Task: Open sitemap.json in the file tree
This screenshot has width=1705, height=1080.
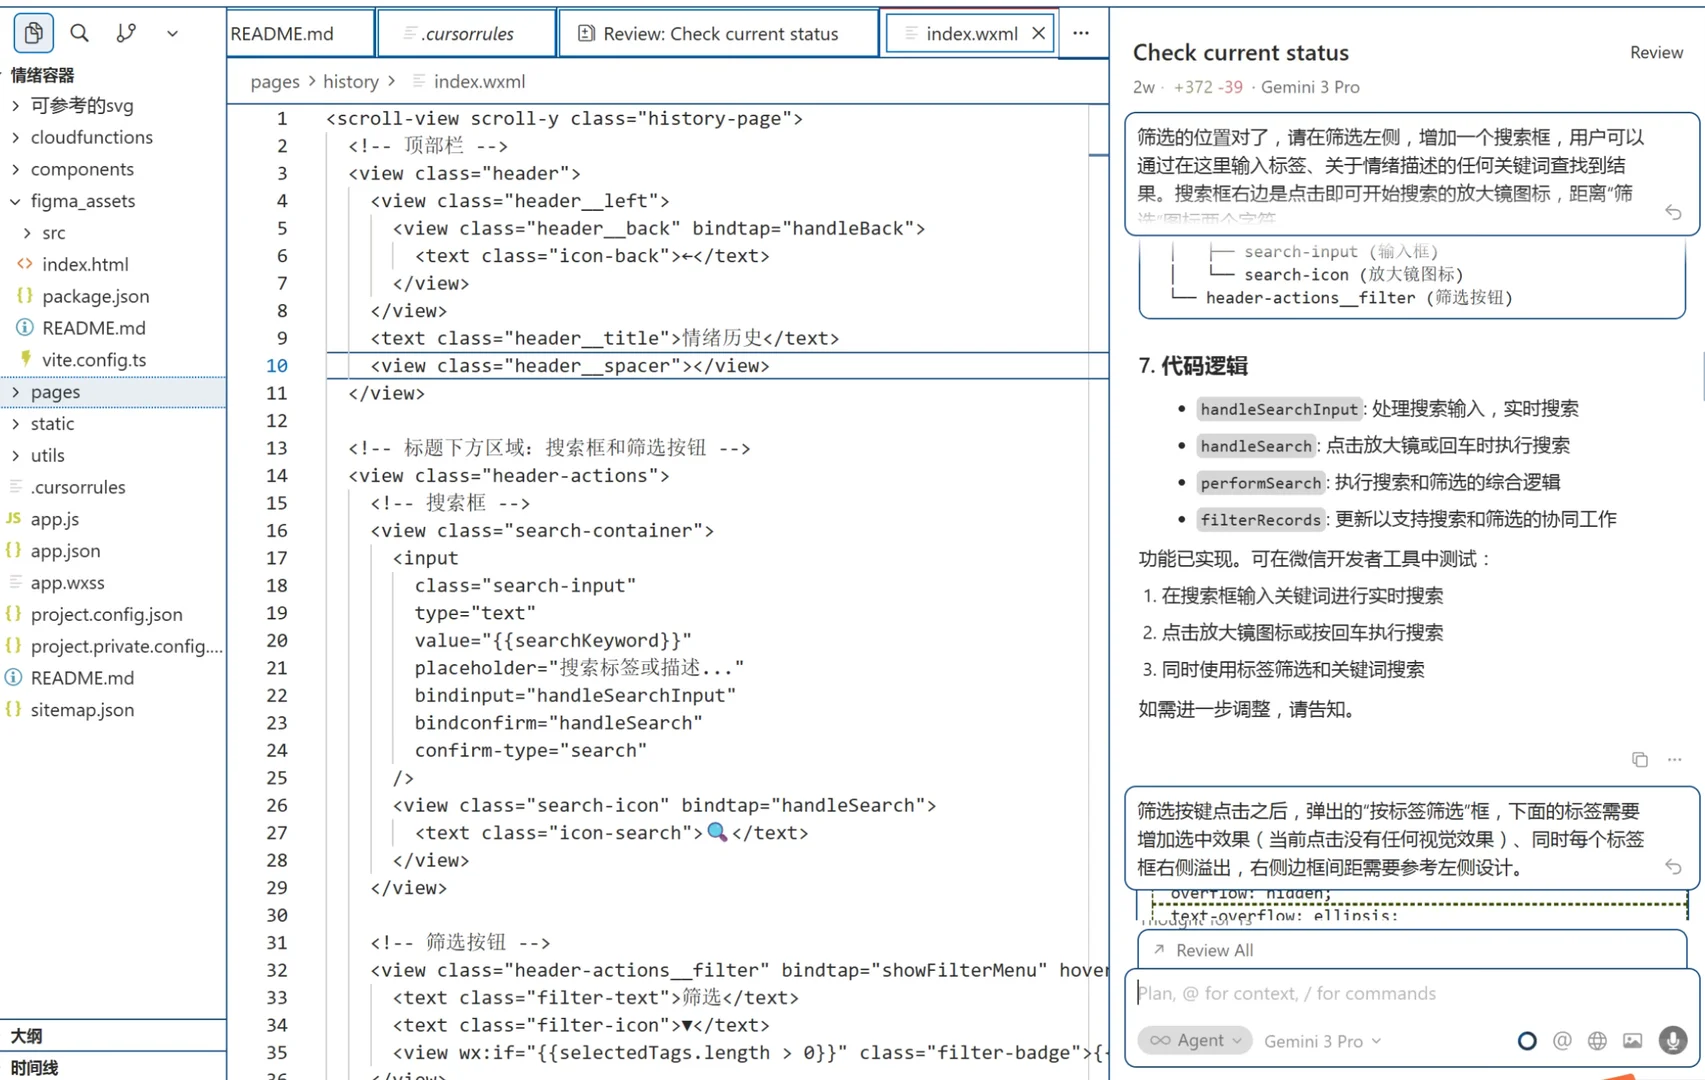Action: click(113, 710)
